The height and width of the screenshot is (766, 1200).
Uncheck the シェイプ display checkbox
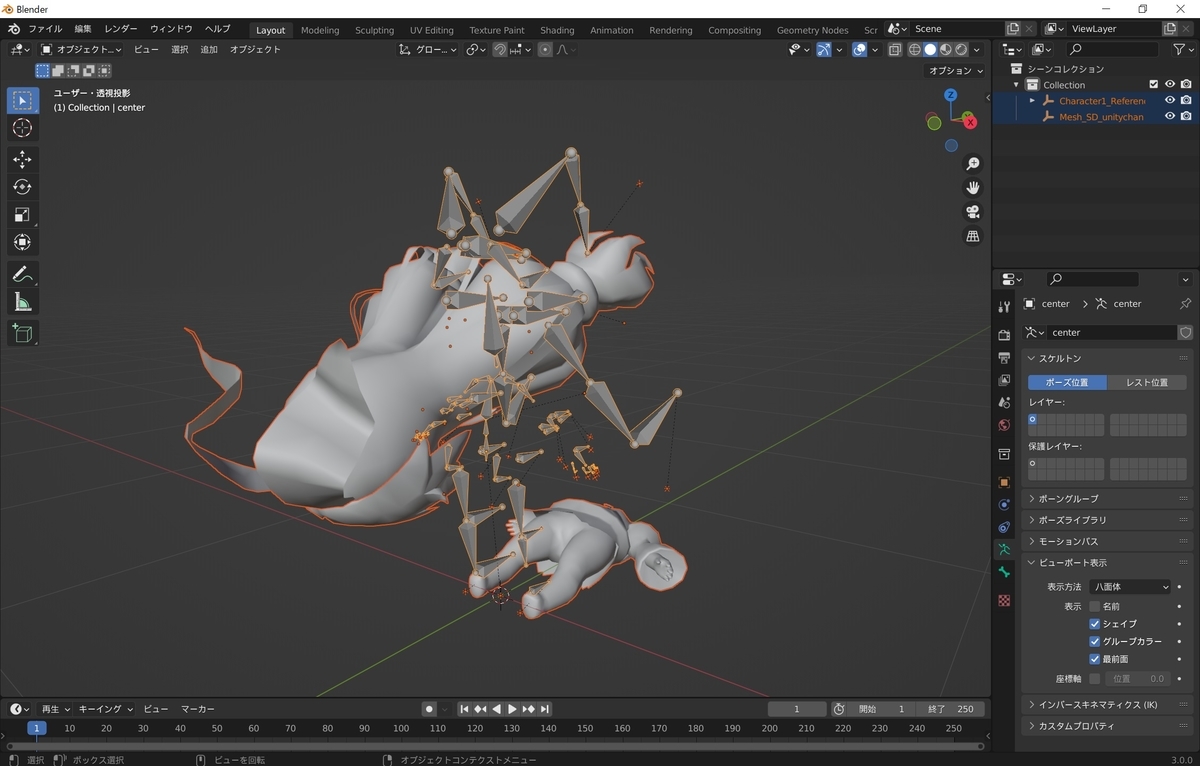1094,624
